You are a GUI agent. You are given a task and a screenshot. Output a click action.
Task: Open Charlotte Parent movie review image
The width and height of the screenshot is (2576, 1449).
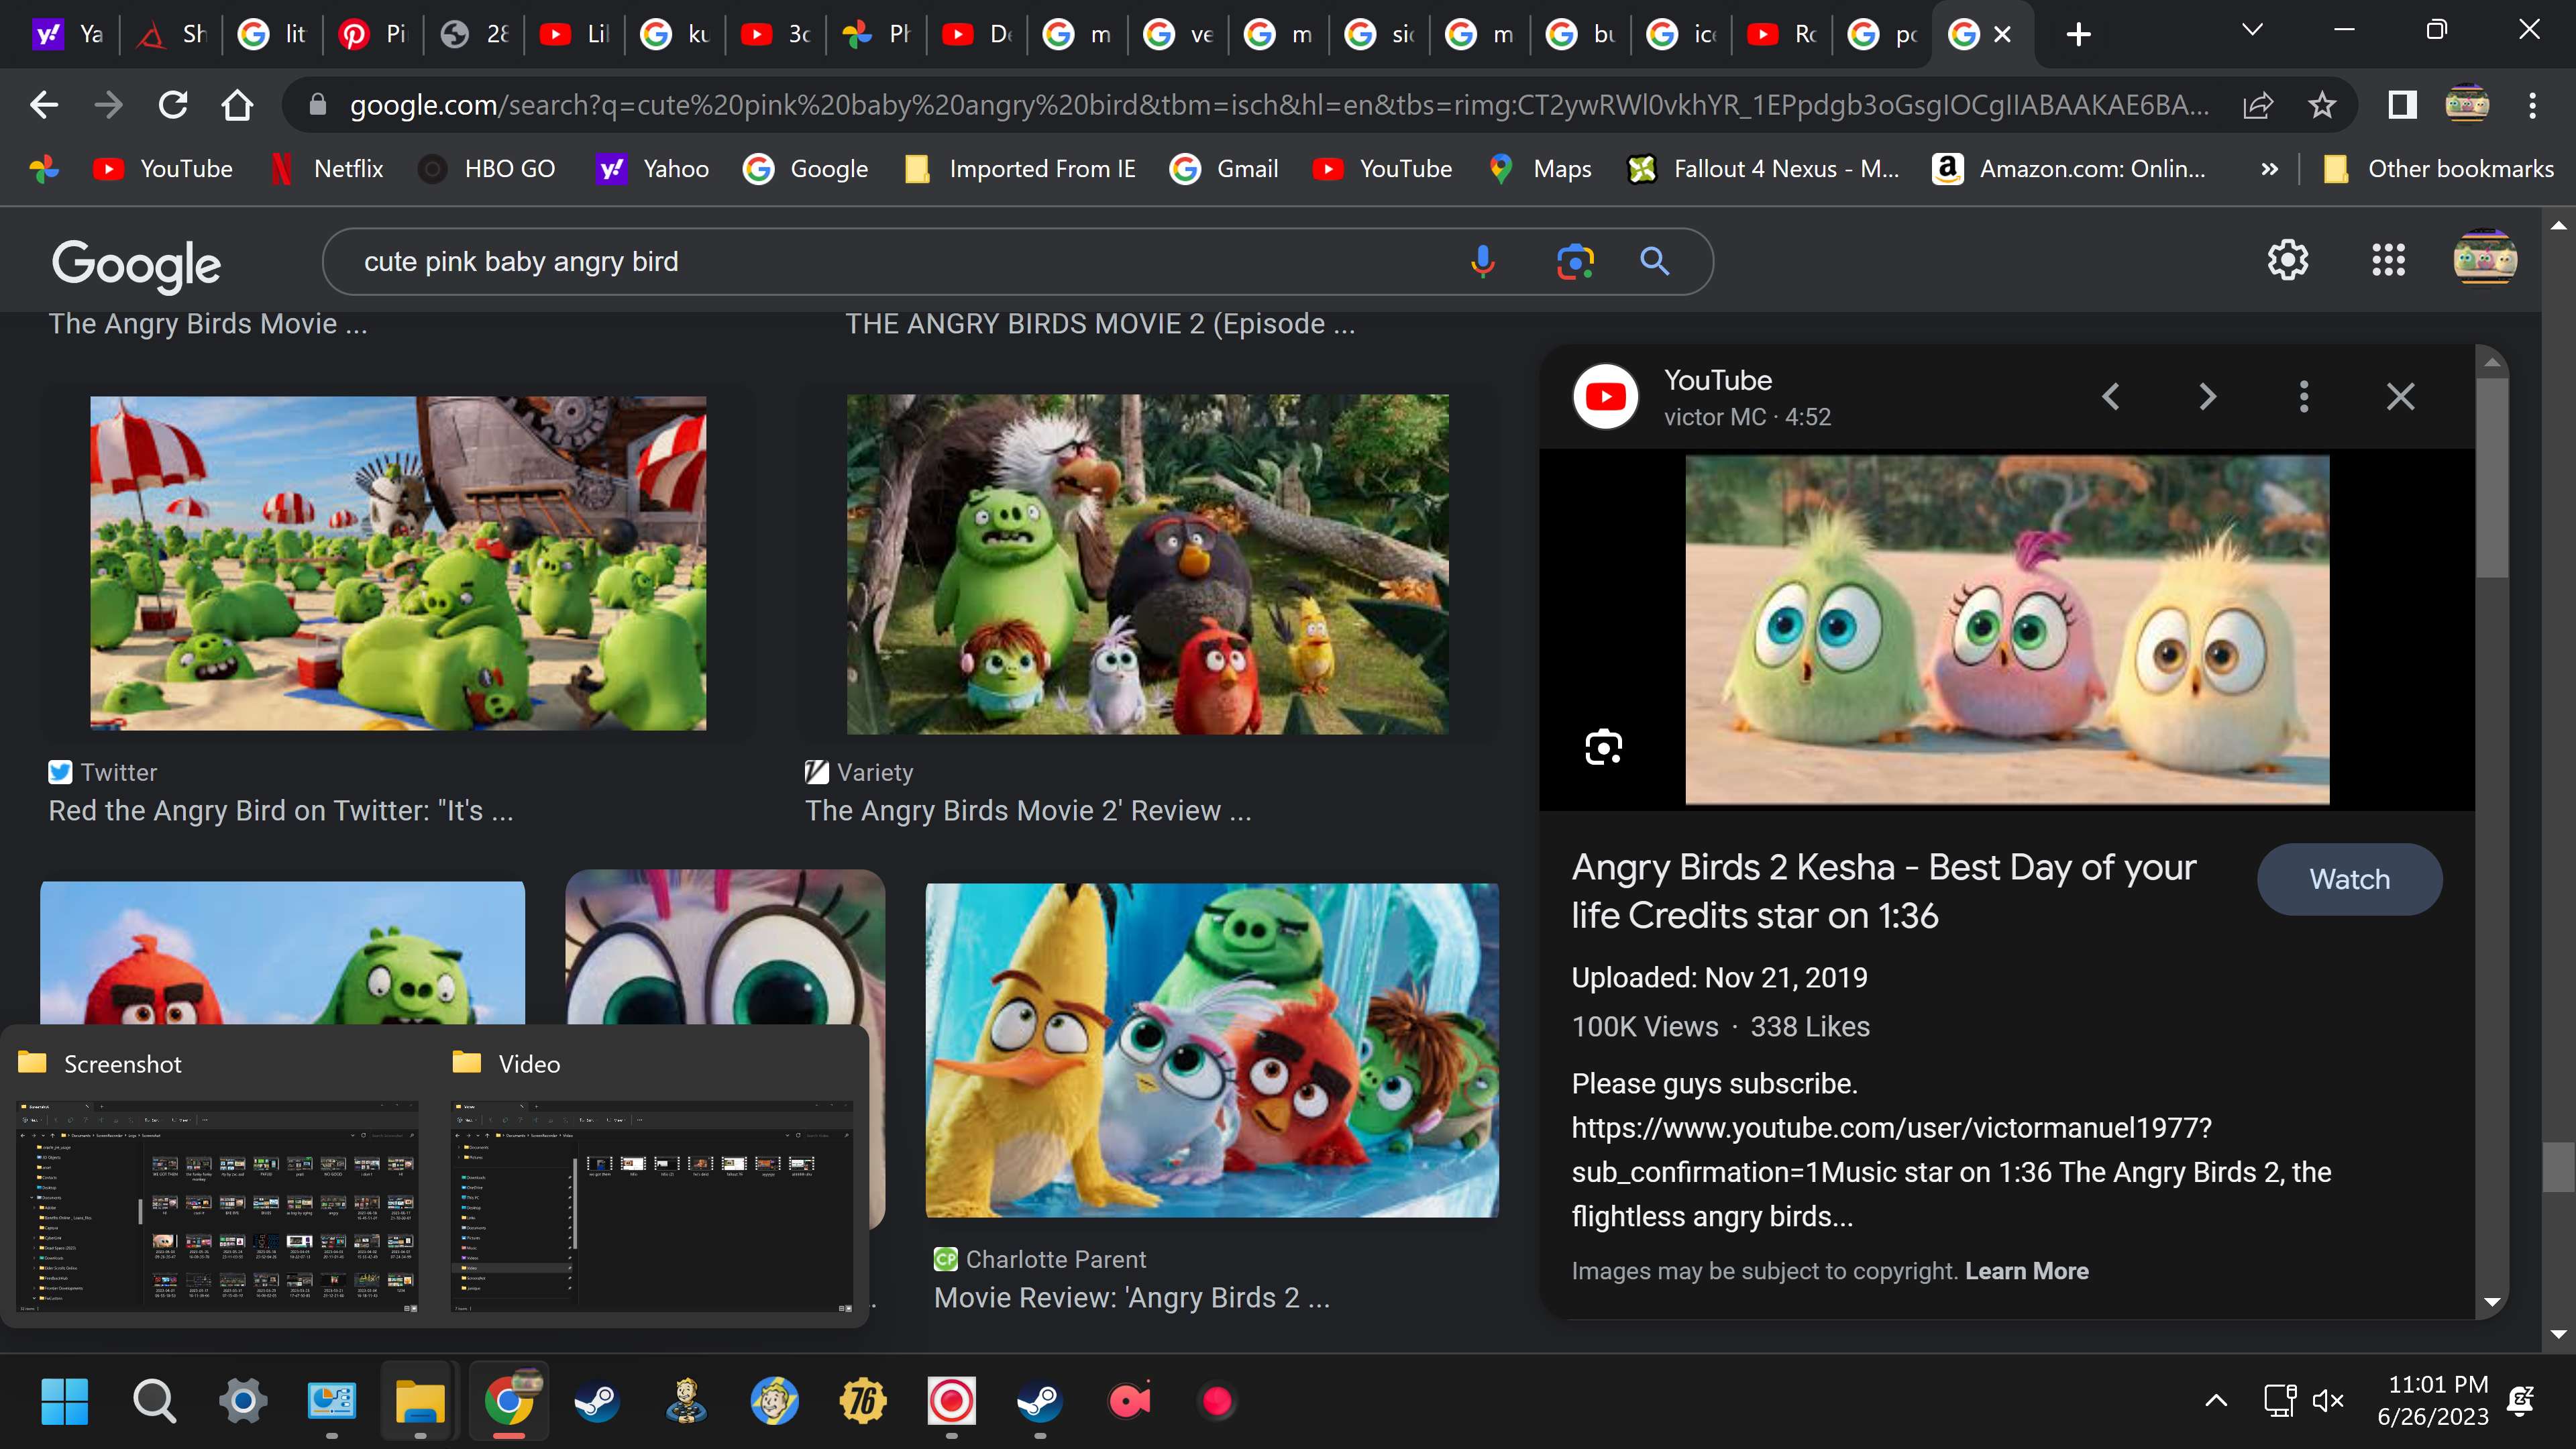[x=1212, y=1050]
